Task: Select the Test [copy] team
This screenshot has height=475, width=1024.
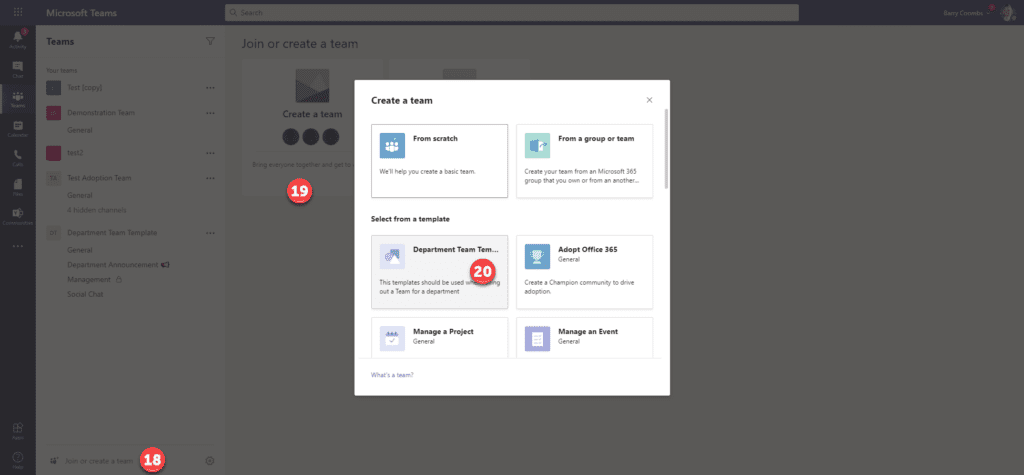Action: tap(84, 87)
